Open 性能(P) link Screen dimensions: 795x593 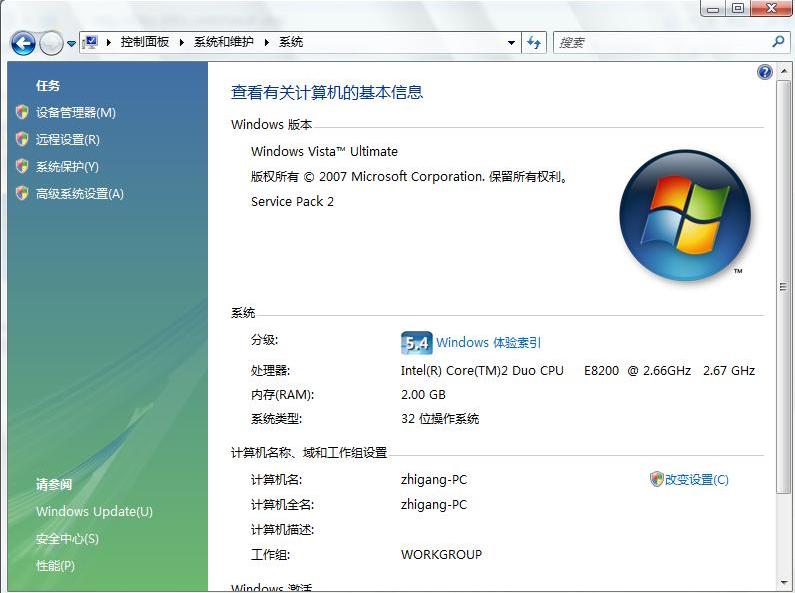tap(55, 566)
